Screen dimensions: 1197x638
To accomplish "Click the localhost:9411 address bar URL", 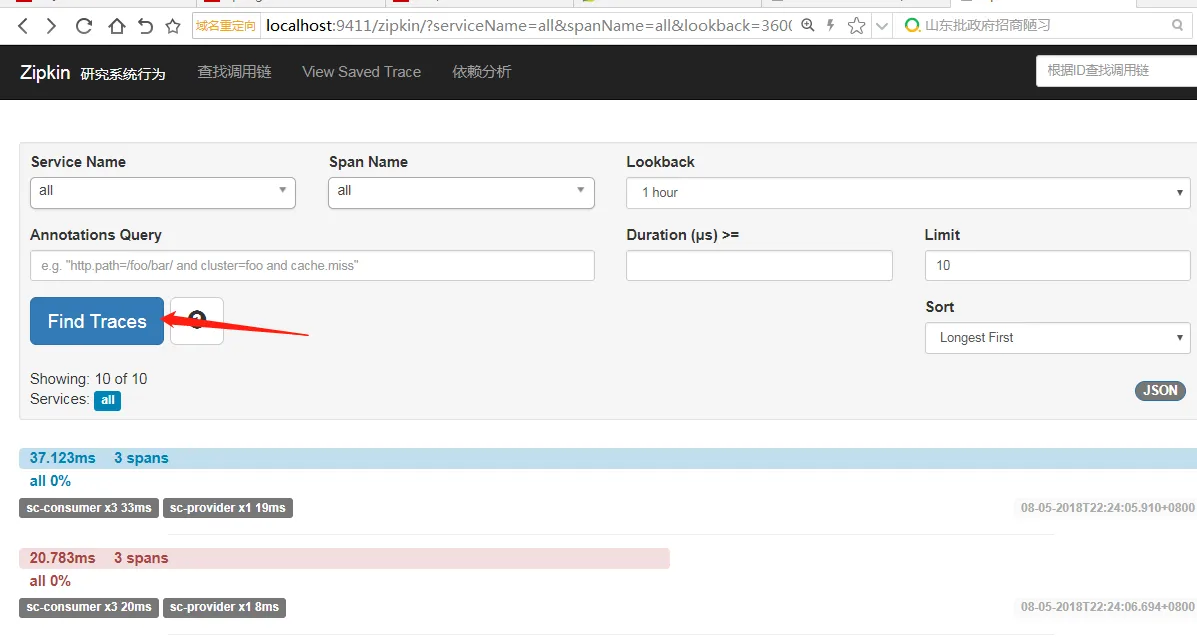I will 528,25.
